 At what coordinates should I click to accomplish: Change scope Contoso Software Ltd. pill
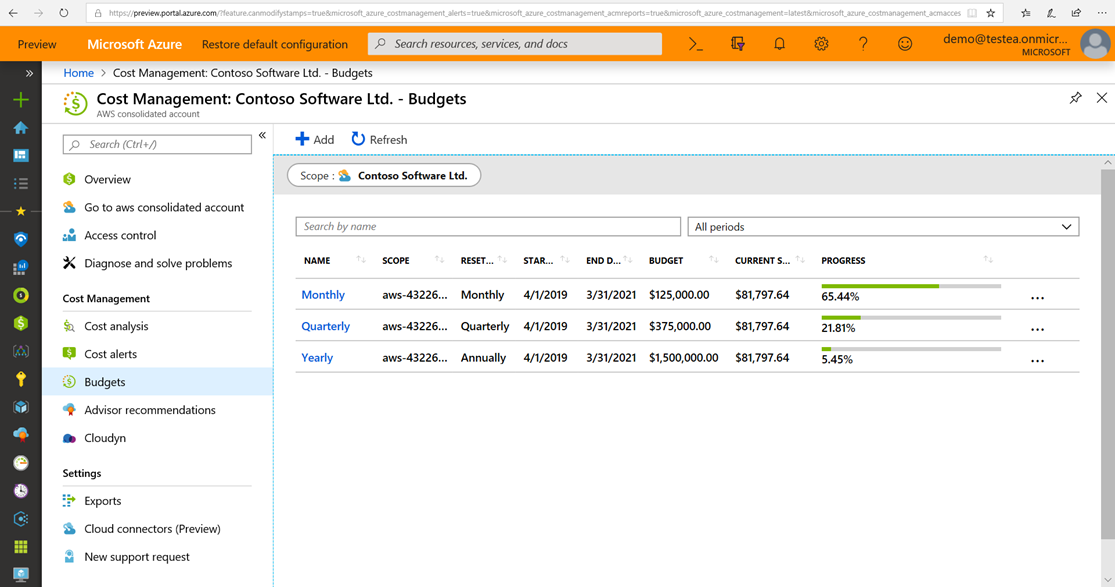click(x=384, y=176)
